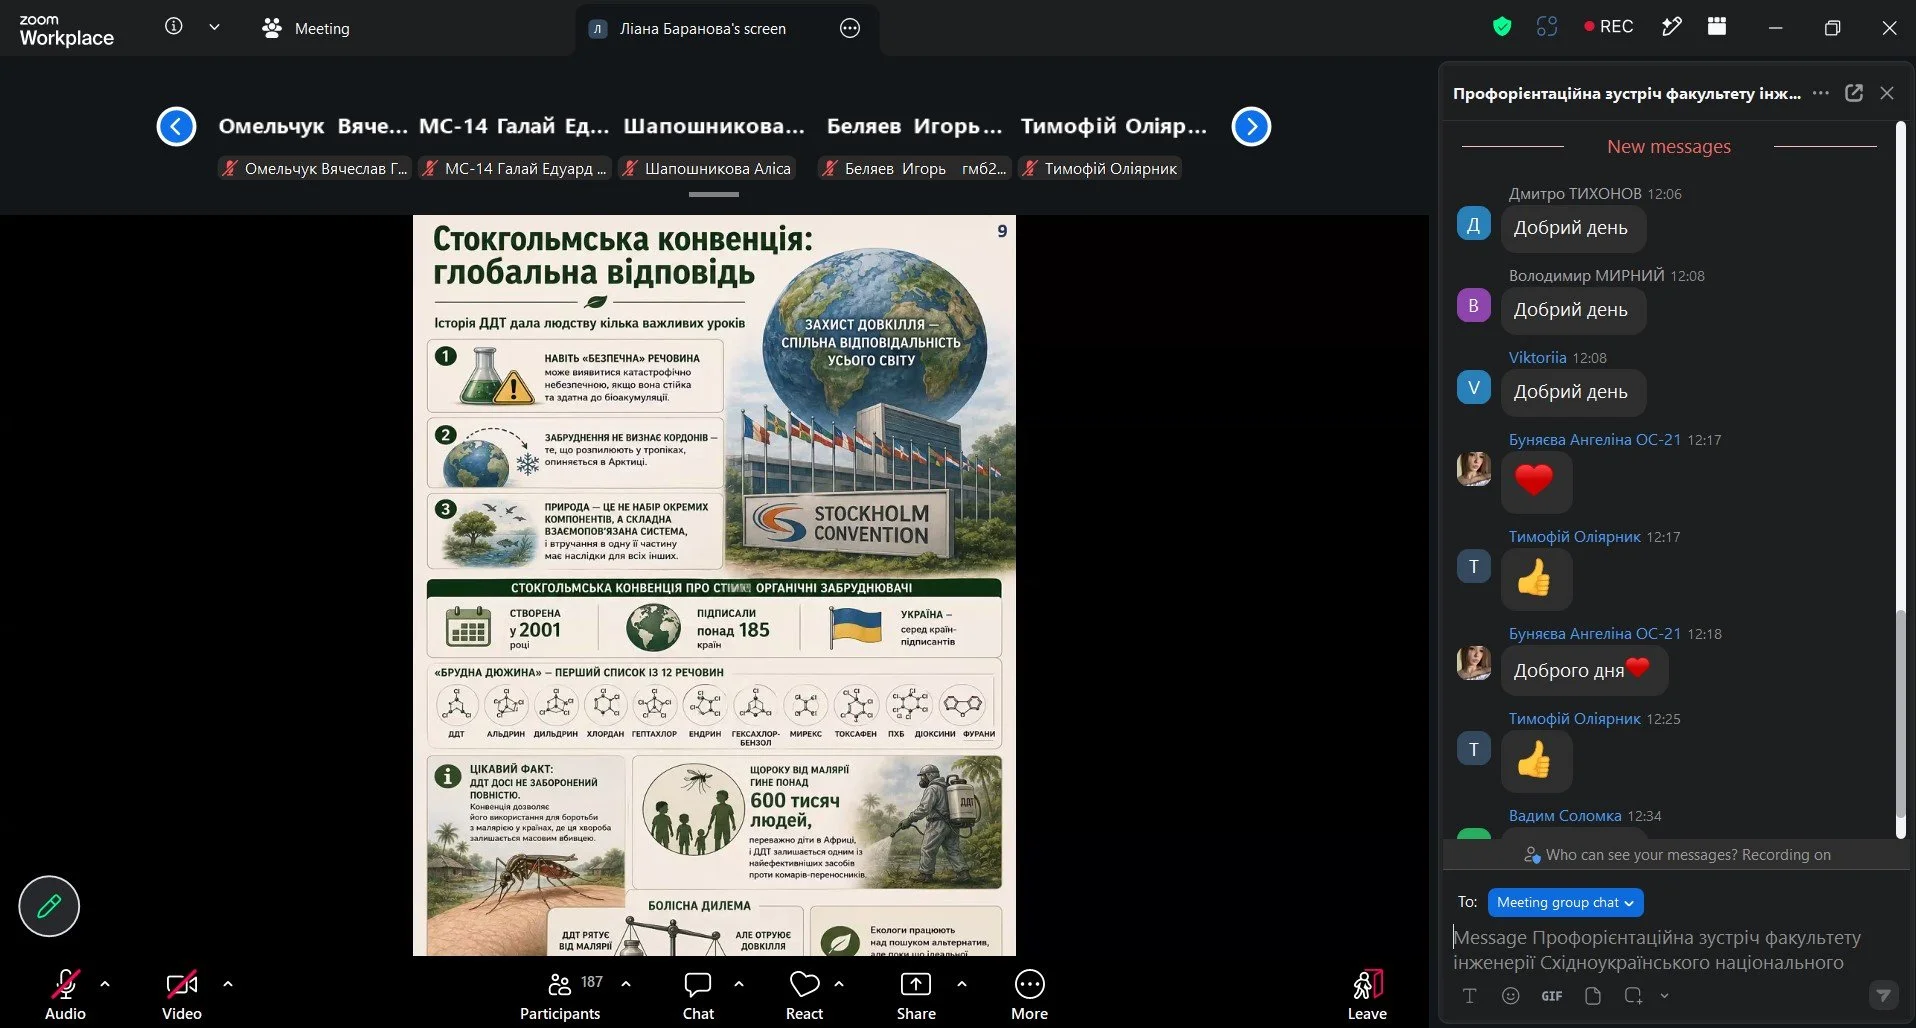Expand Share options caret
The height and width of the screenshot is (1028, 1916).
click(962, 984)
